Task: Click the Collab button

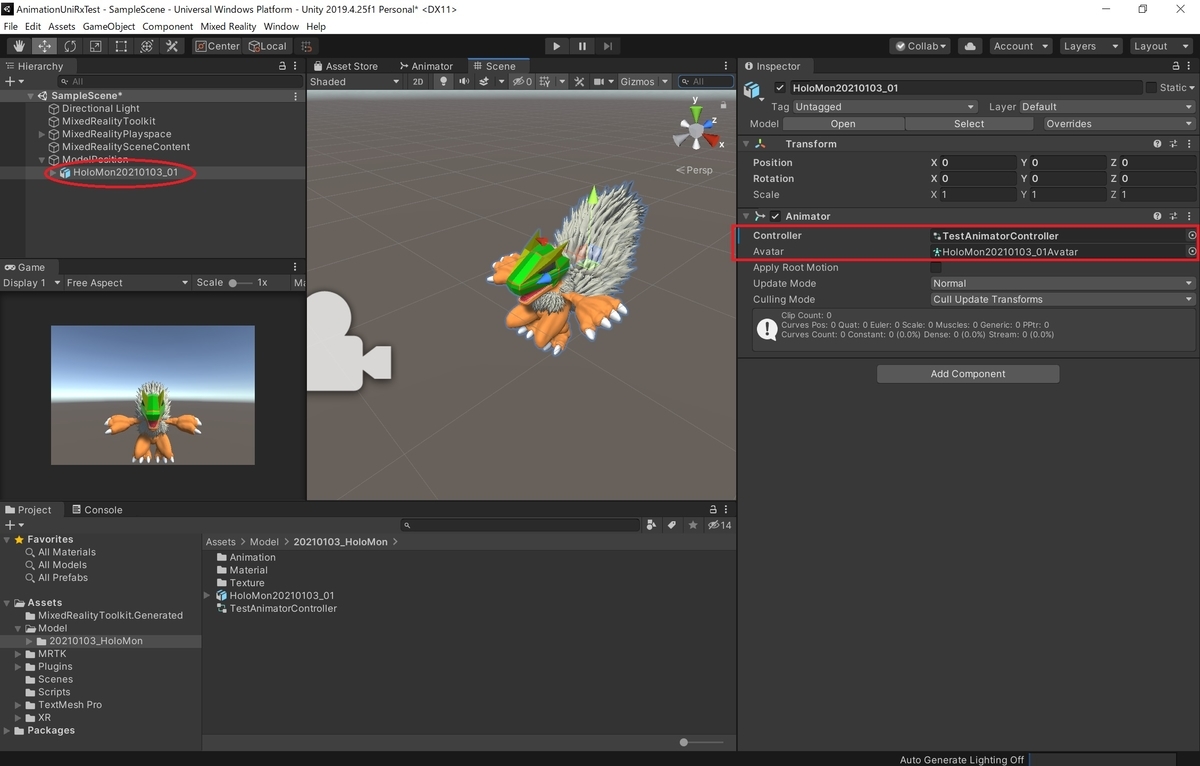Action: coord(921,46)
